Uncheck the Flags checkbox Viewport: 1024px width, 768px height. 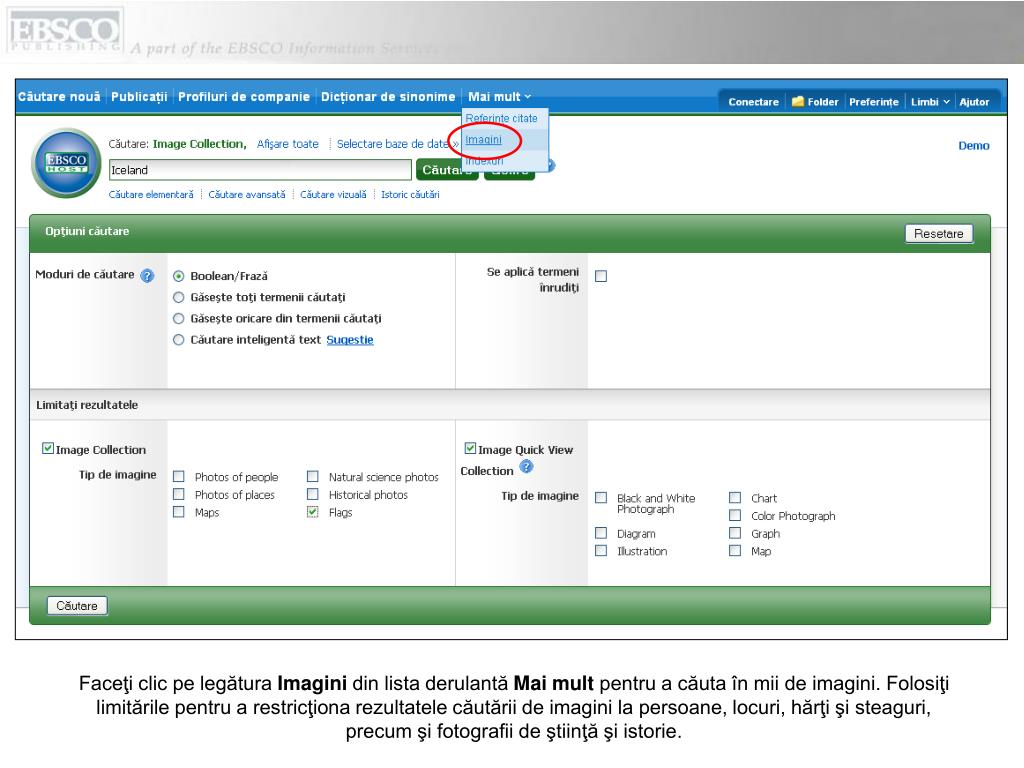(313, 511)
